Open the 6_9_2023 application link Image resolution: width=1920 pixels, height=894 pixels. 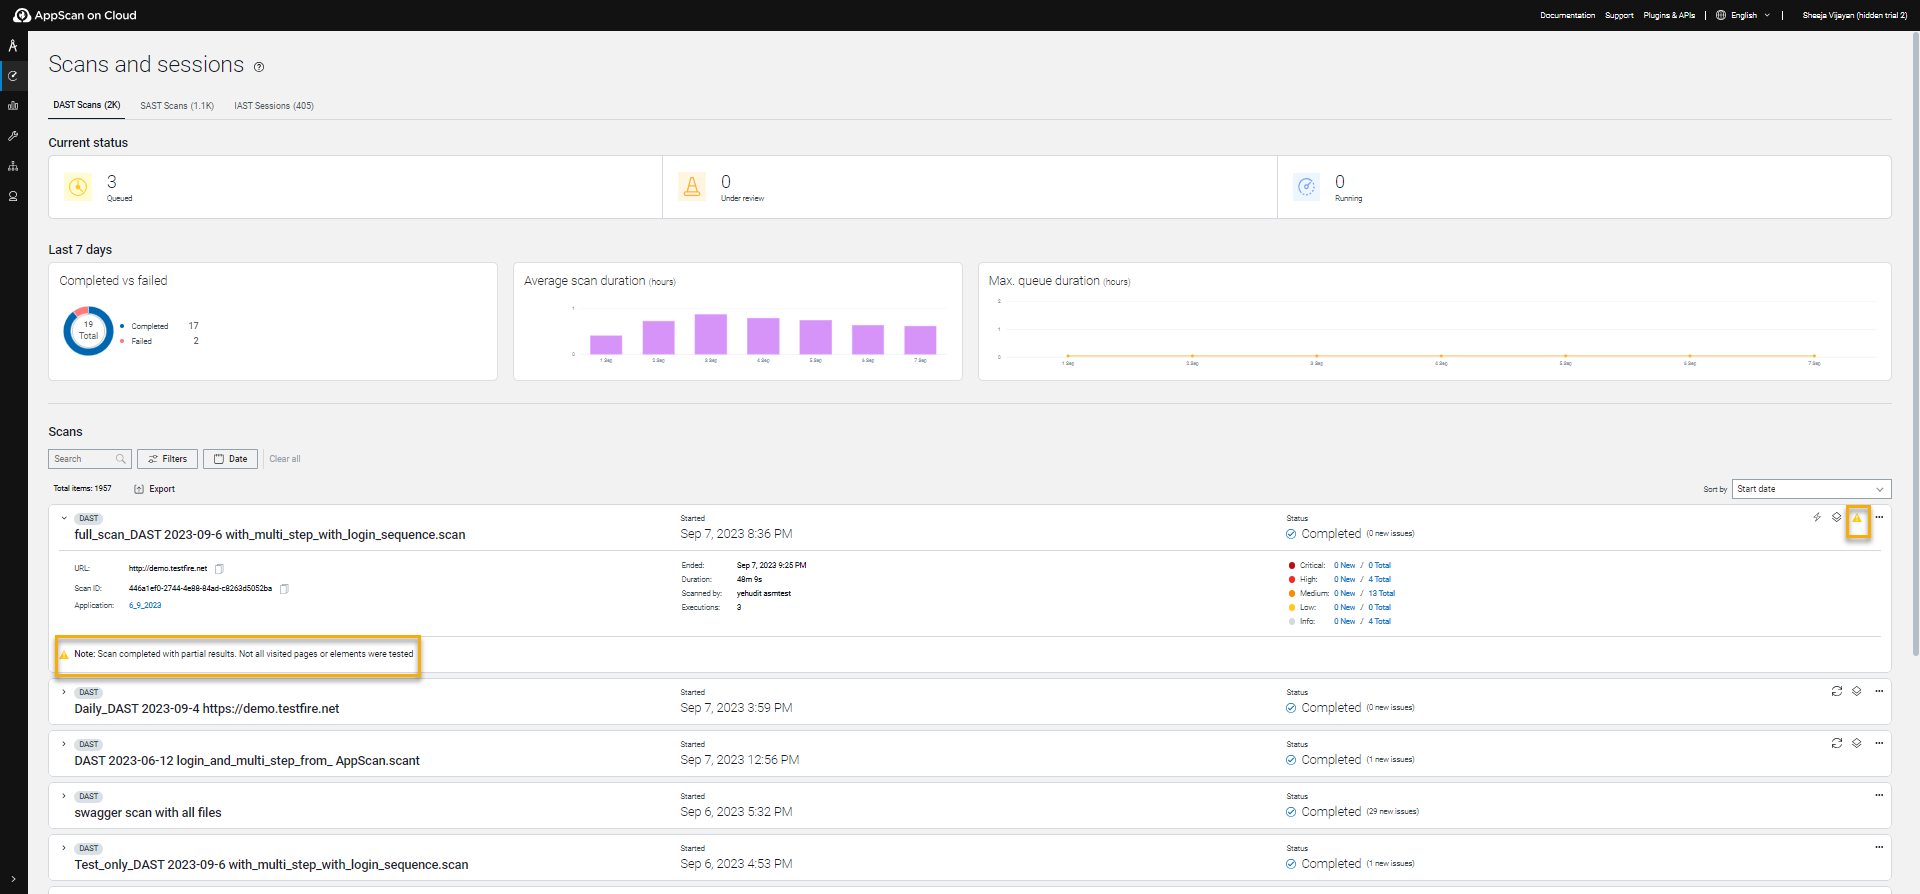(x=145, y=606)
